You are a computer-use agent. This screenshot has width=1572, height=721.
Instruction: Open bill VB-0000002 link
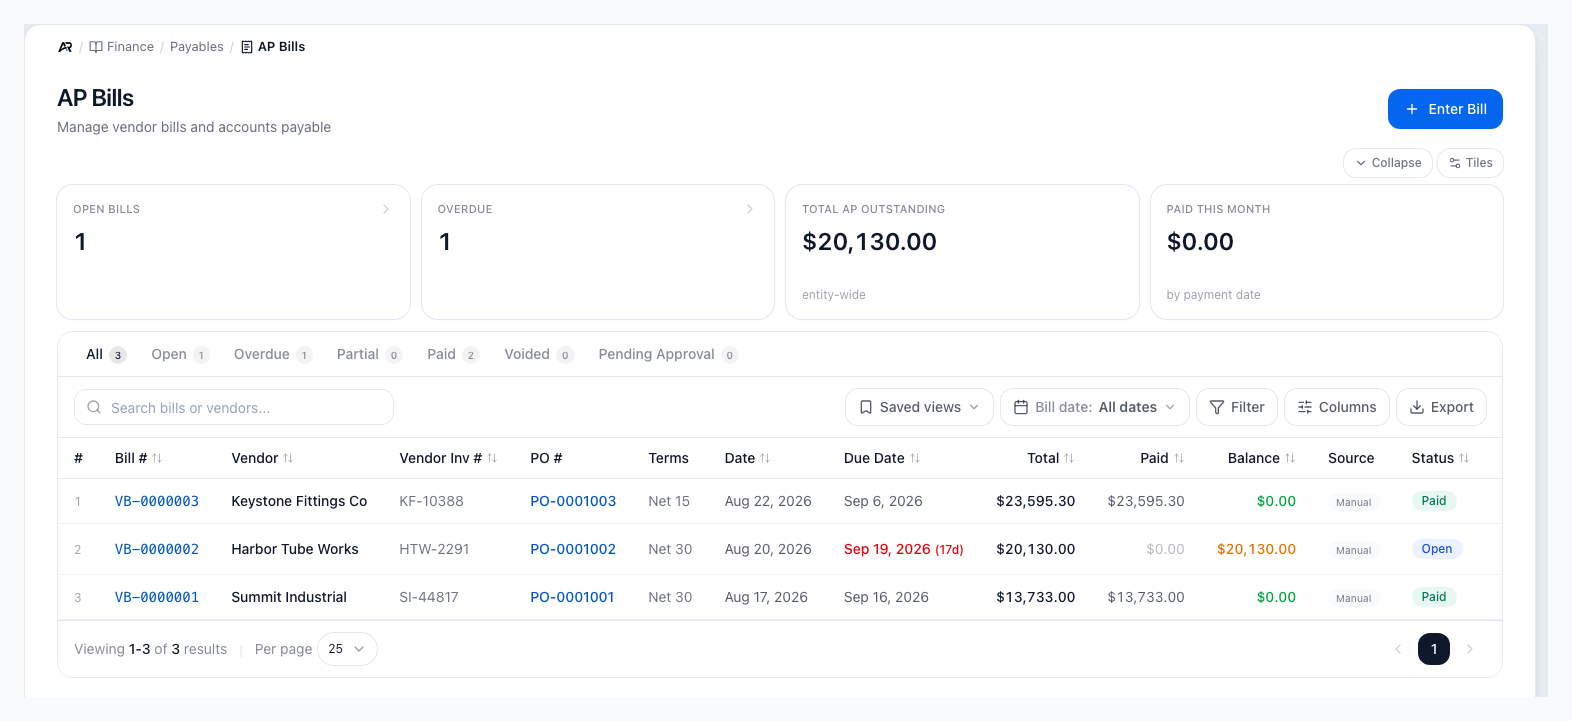157,549
